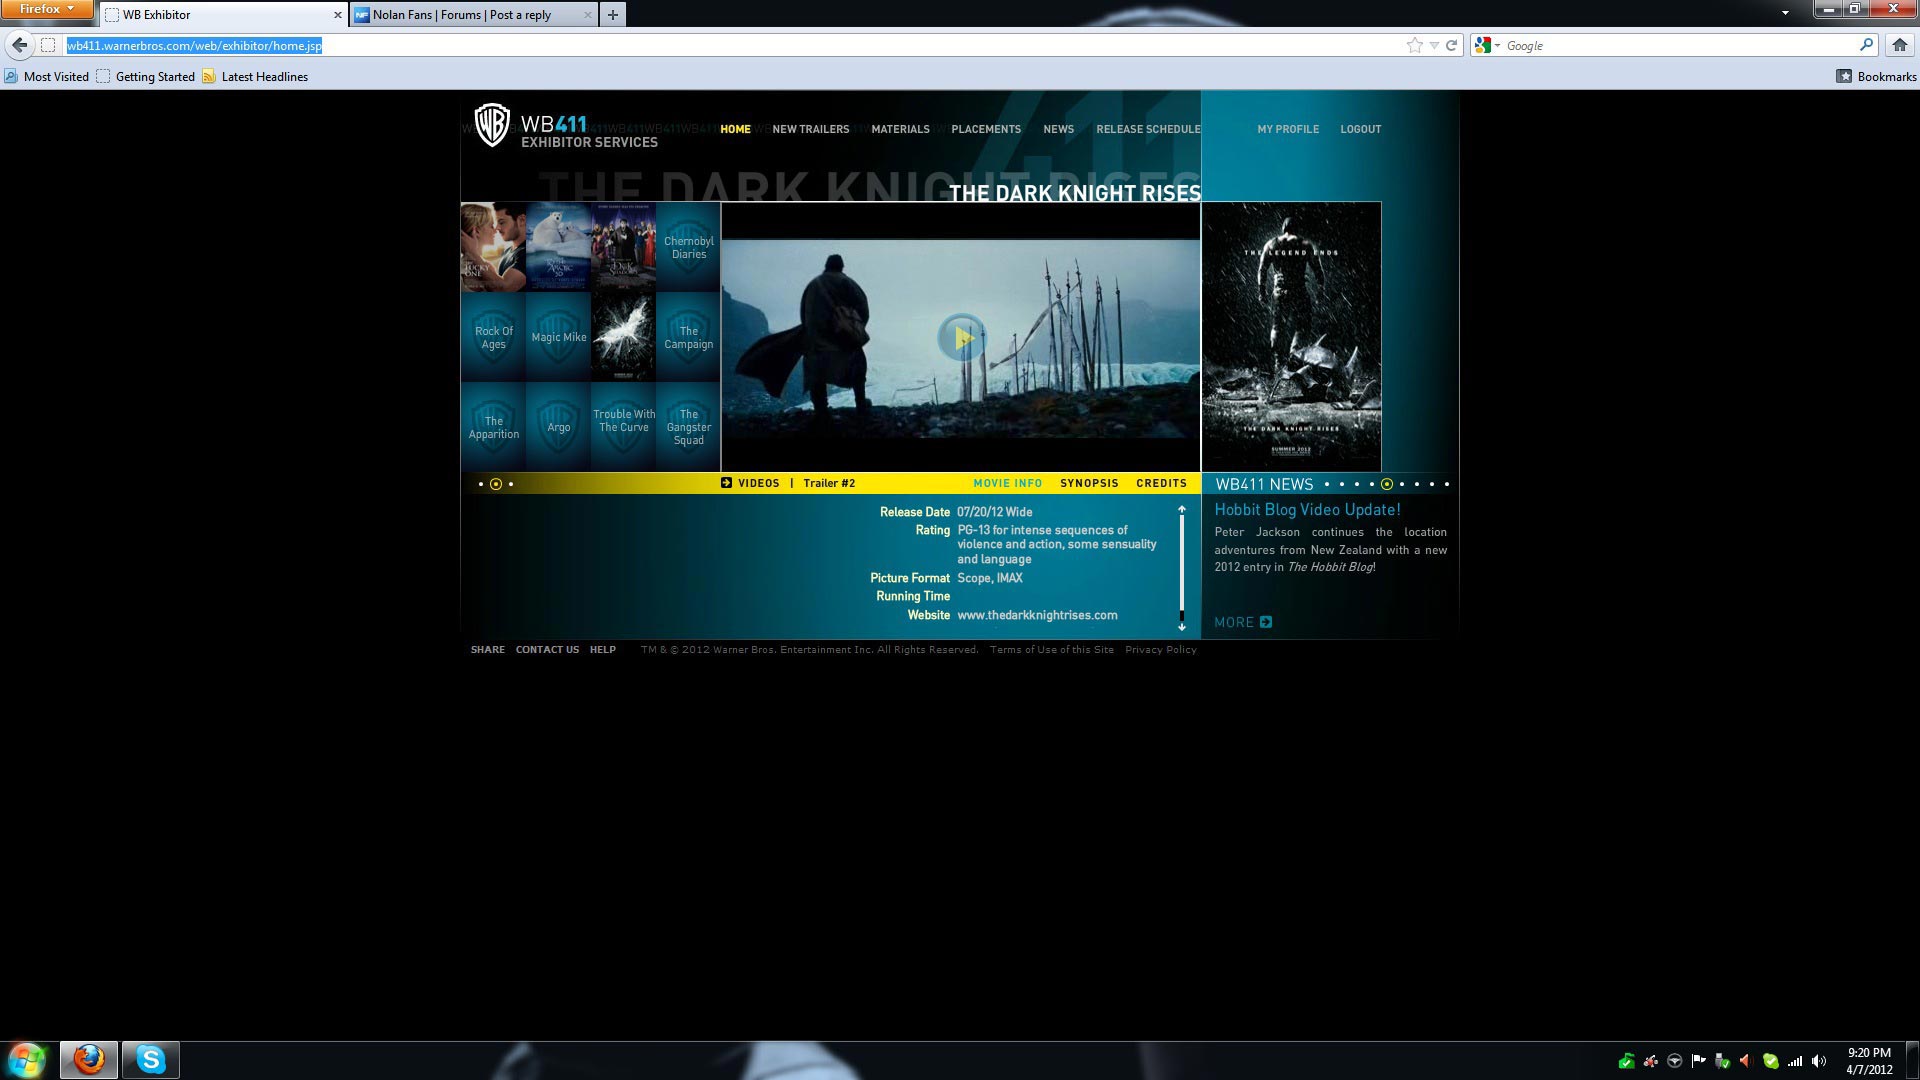The width and height of the screenshot is (1920, 1080).
Task: Switch to the SYNOPSIS tab
Action: point(1089,483)
